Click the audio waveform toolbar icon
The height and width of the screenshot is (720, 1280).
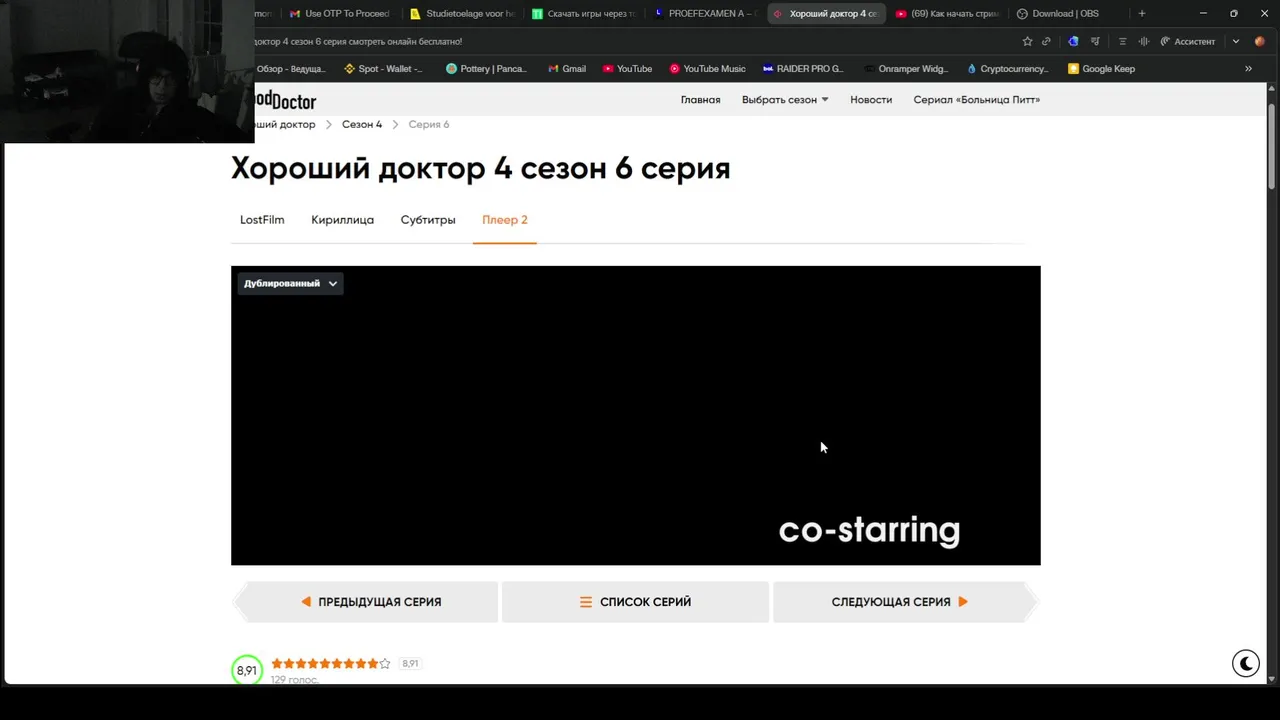1144,41
